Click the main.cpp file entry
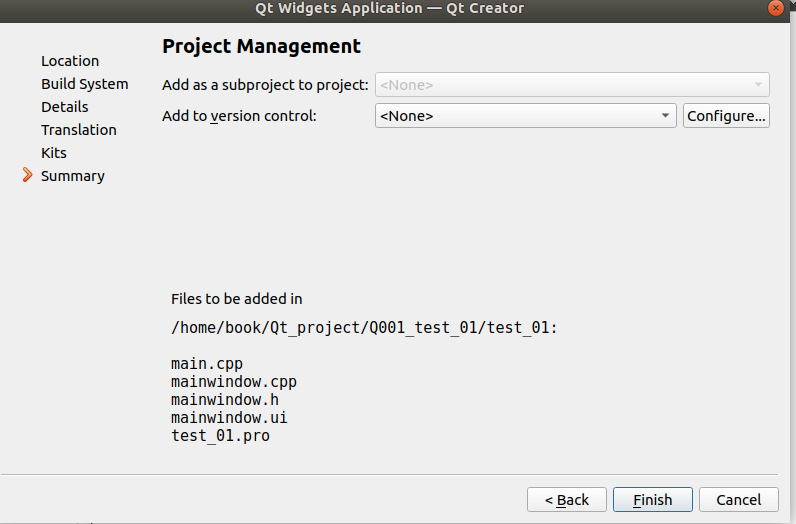This screenshot has height=524, width=796. click(207, 364)
